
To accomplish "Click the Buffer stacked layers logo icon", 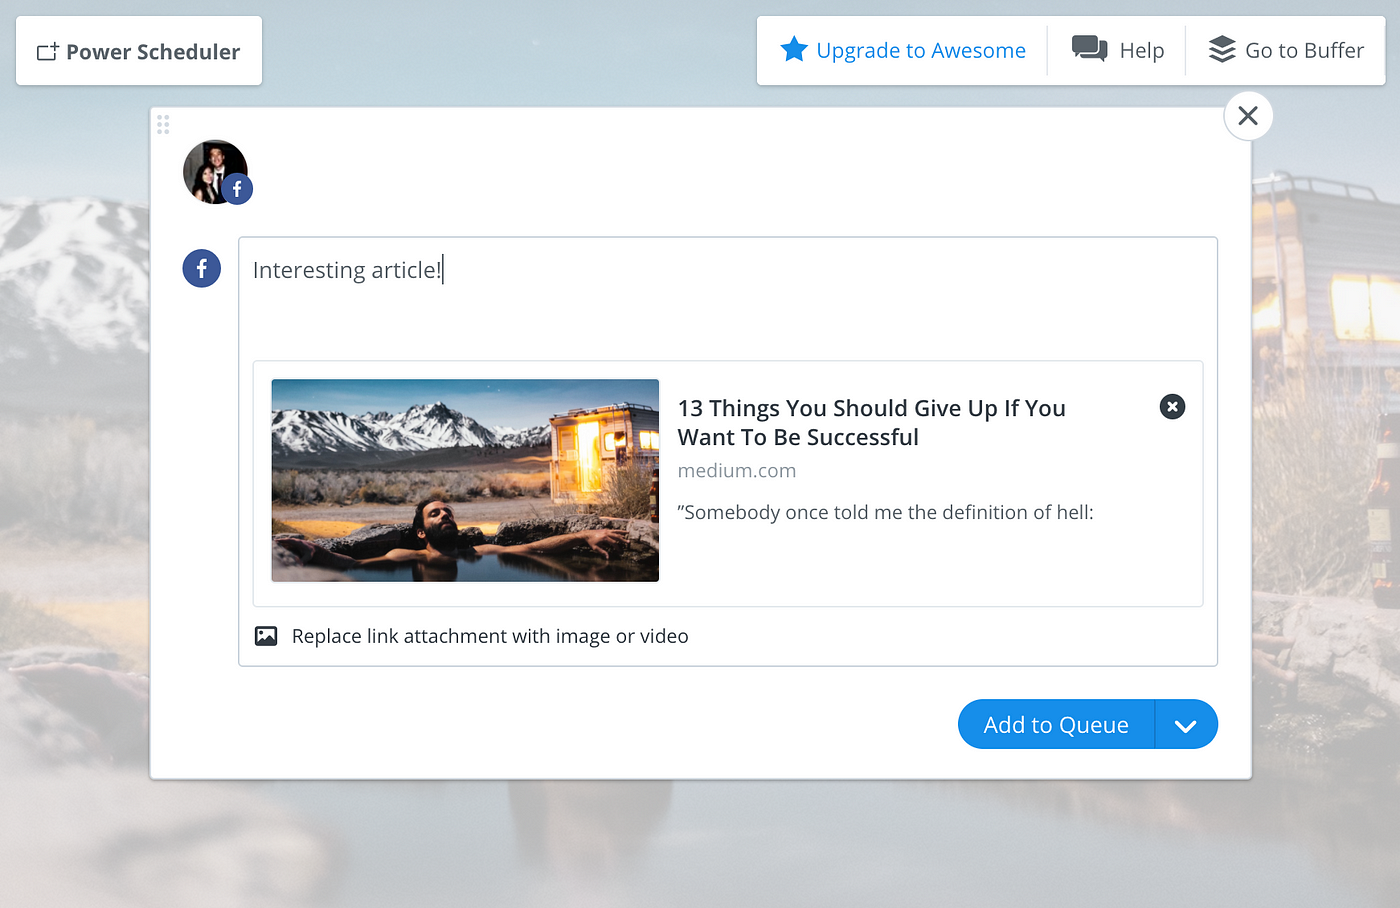I will pyautogui.click(x=1222, y=49).
